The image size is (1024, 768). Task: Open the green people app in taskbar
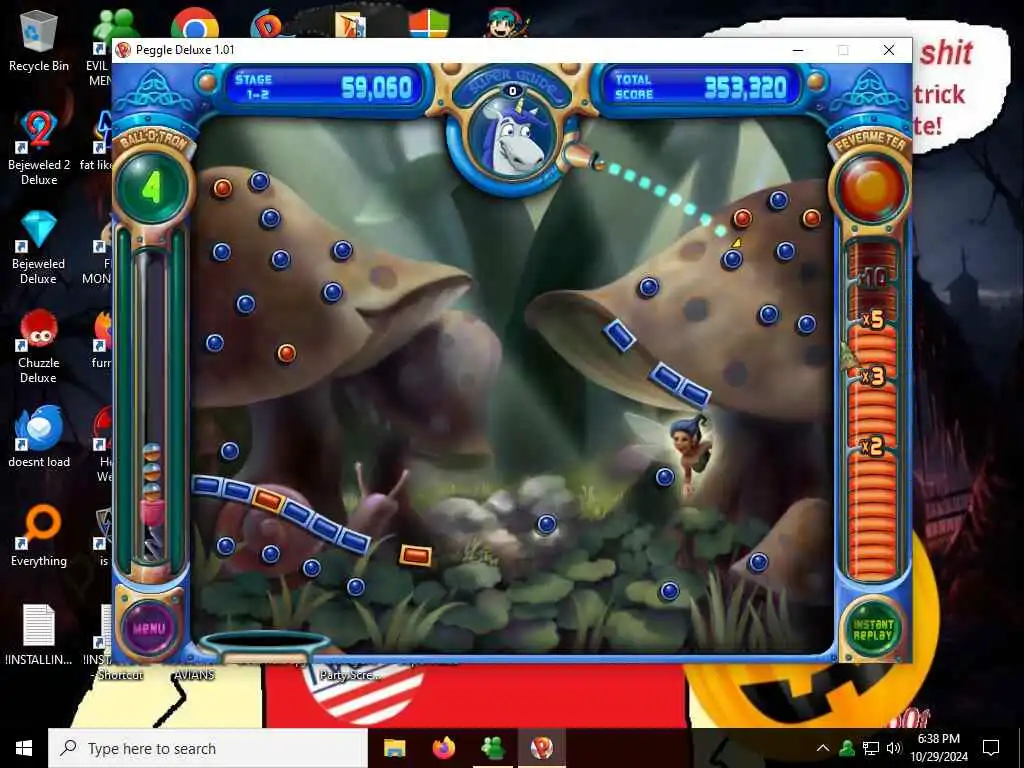[x=493, y=748]
